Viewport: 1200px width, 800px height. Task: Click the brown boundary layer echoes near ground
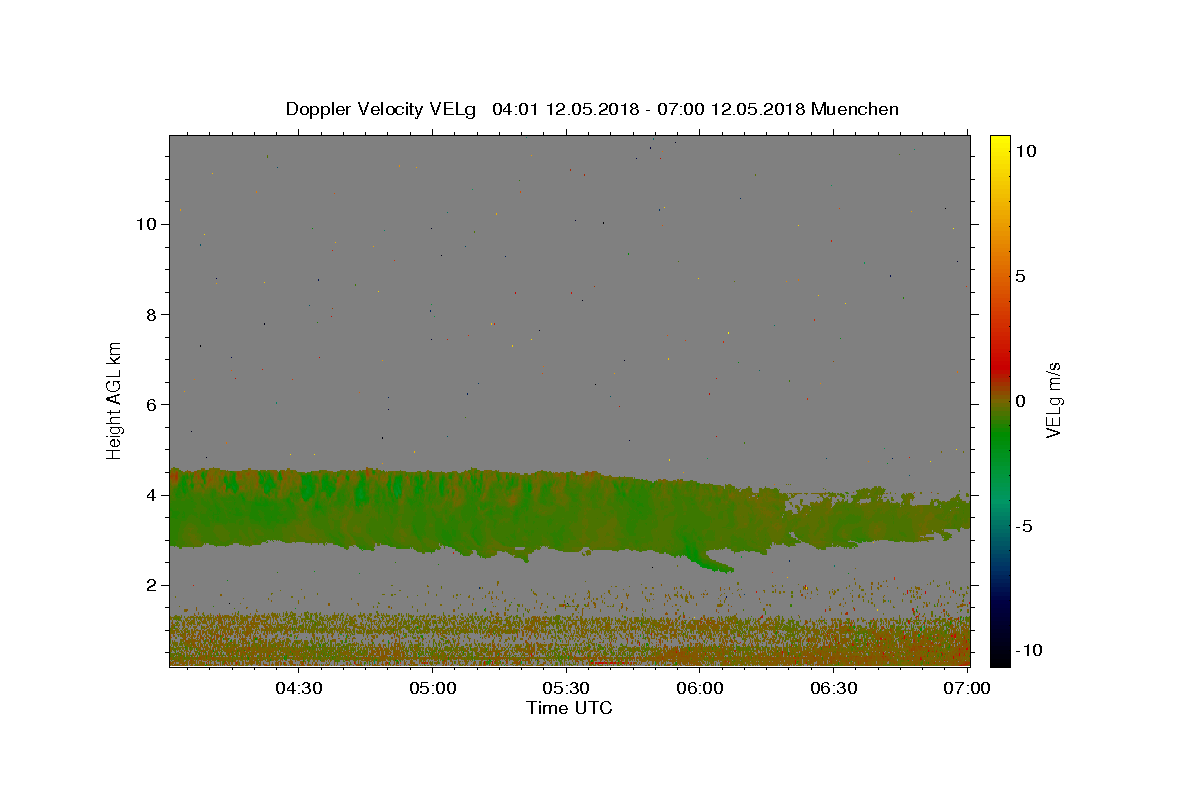click(x=570, y=640)
